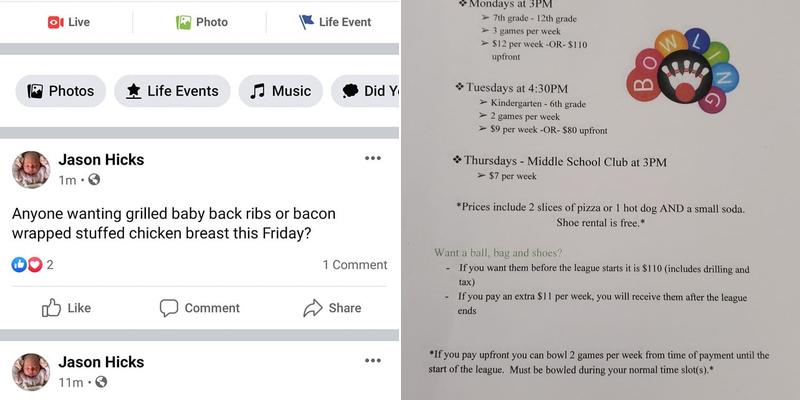Tap the Live video camera icon
This screenshot has width=800, height=400.
tap(55, 22)
